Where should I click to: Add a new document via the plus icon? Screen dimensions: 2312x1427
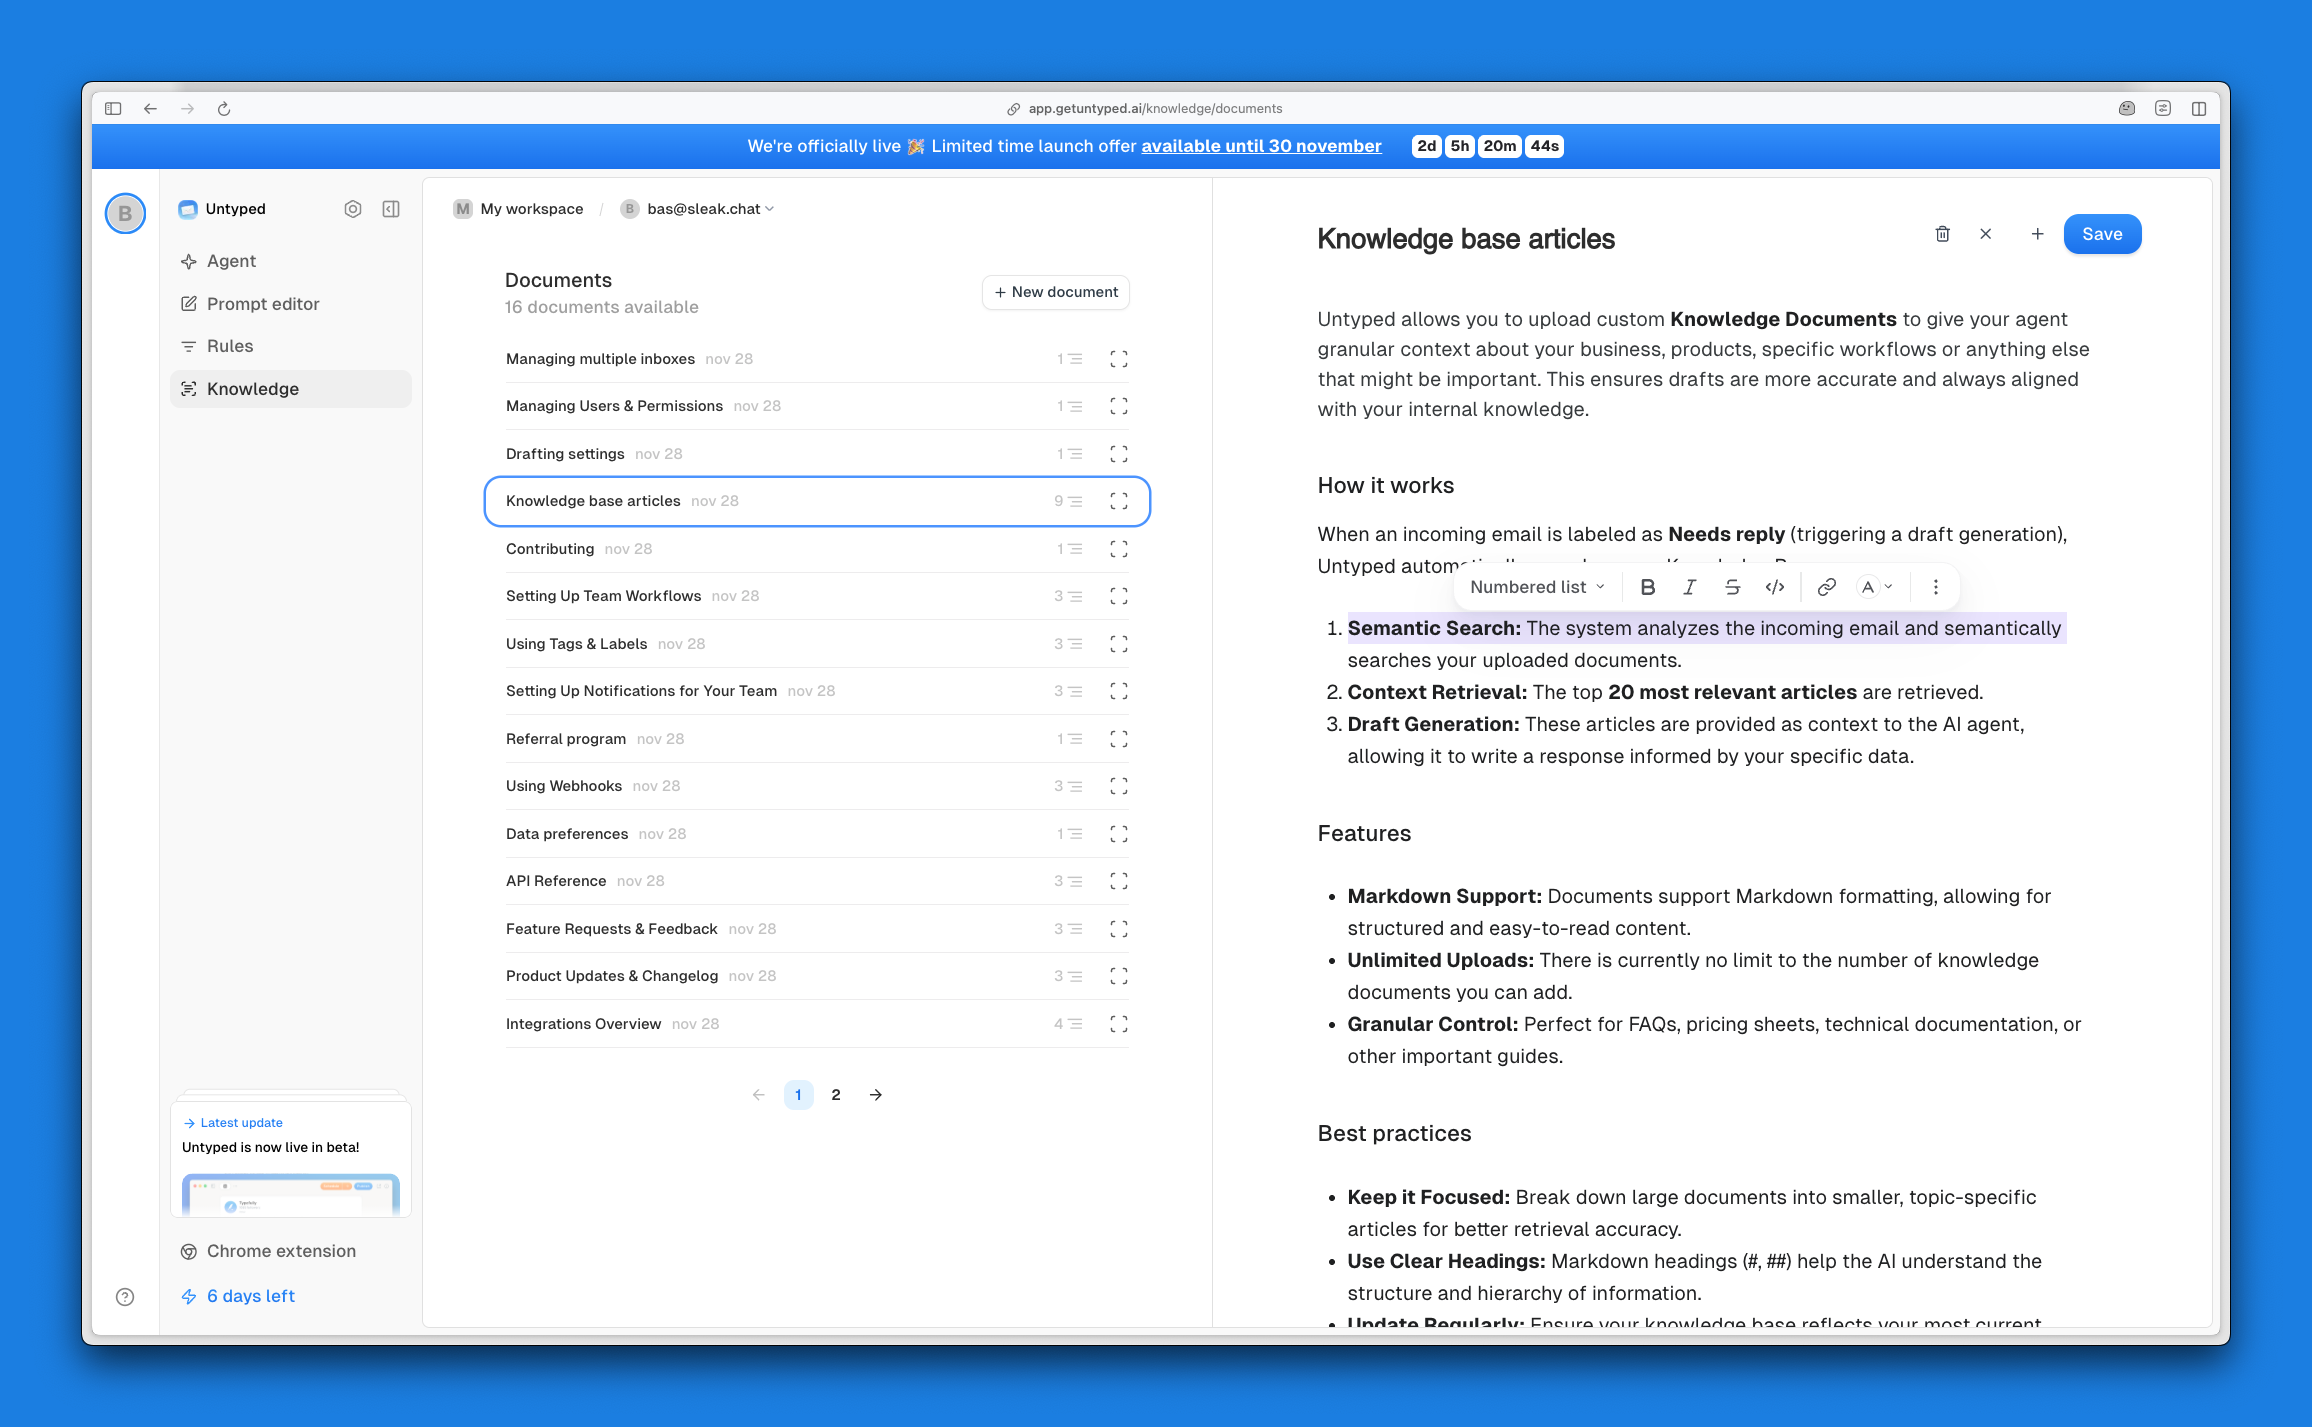click(2038, 233)
